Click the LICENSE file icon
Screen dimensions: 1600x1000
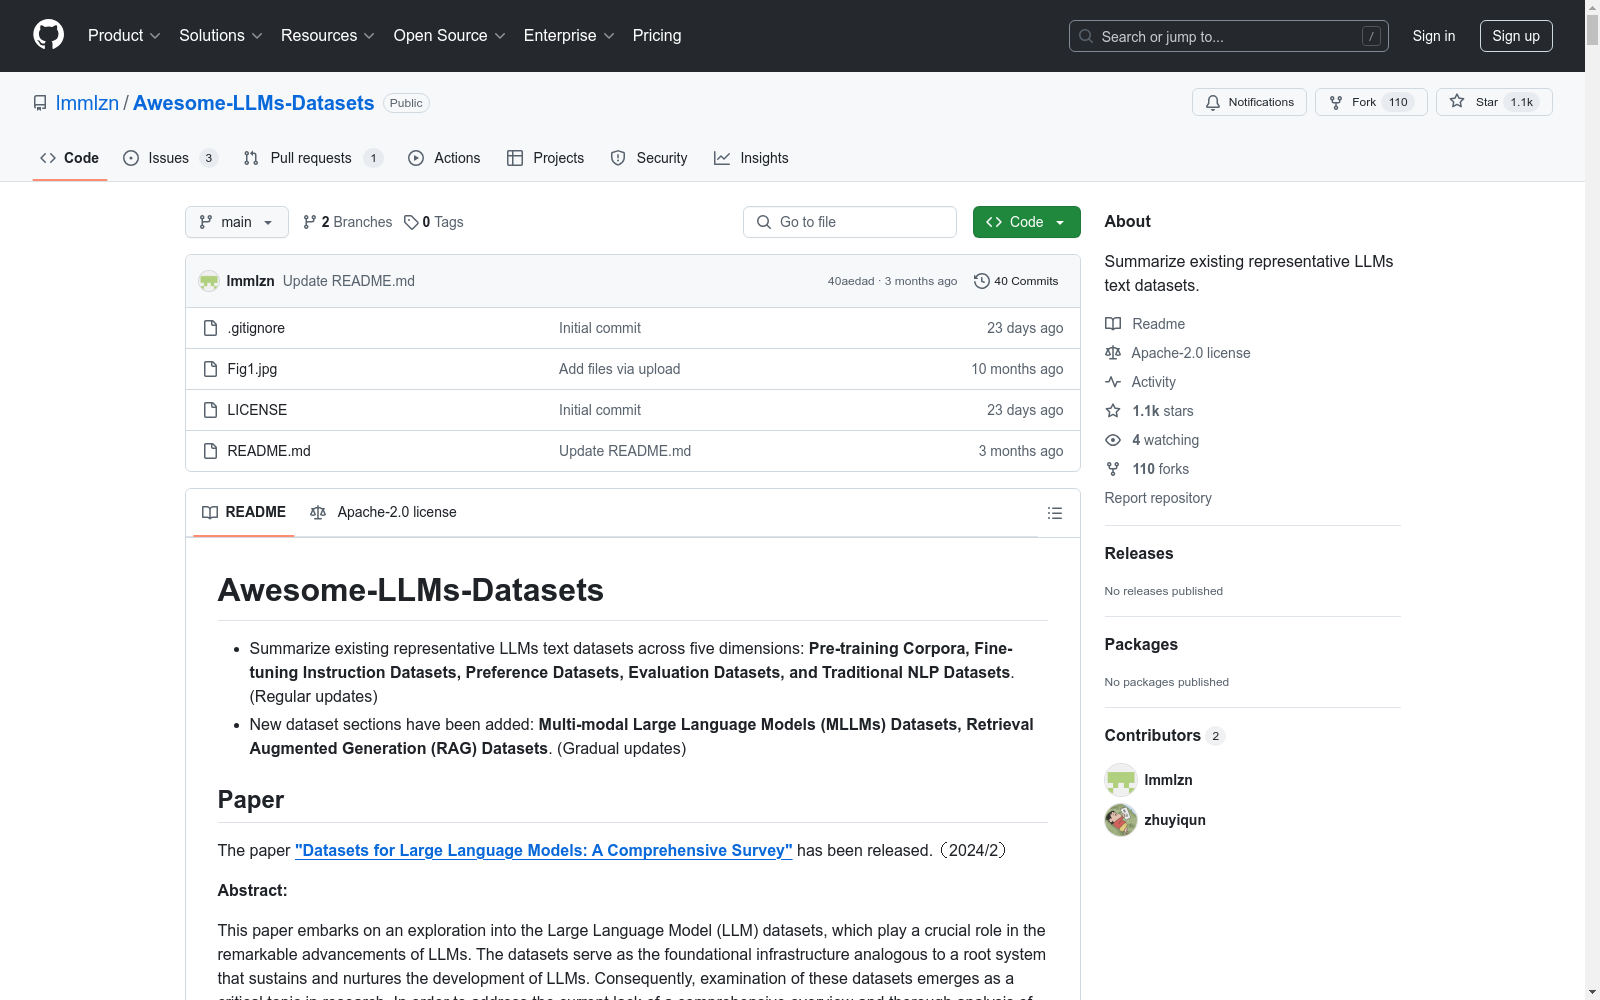coord(210,410)
